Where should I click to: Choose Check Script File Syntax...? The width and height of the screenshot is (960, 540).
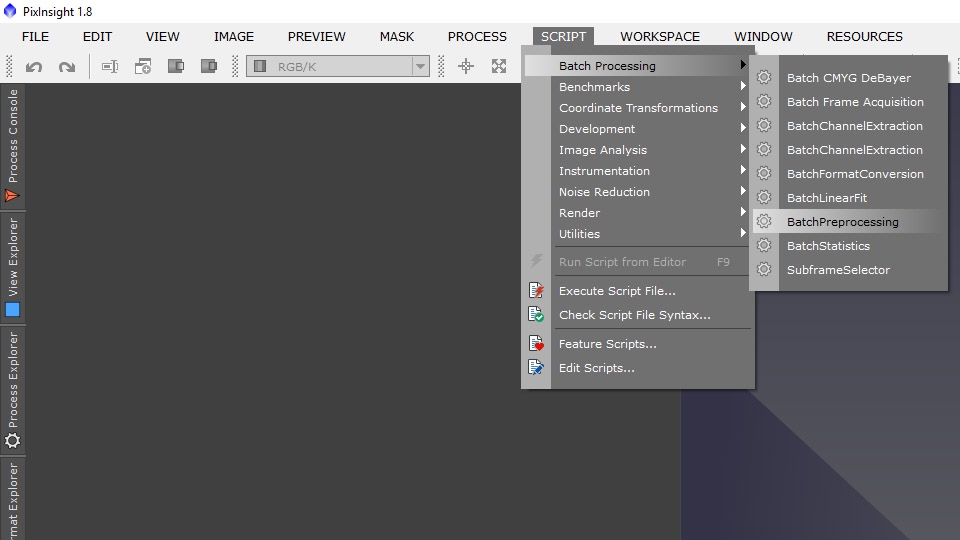(637, 315)
